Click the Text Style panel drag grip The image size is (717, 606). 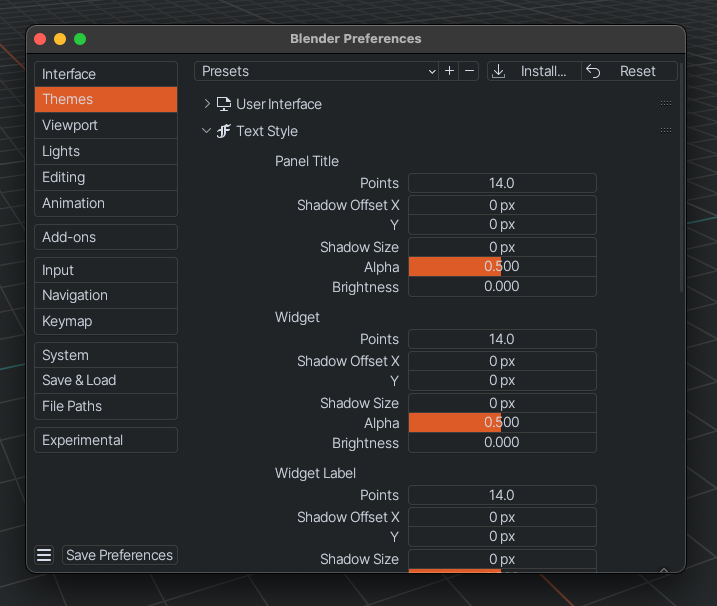click(x=666, y=130)
